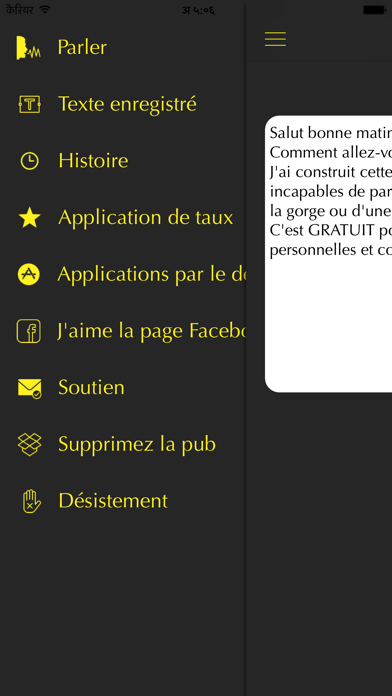Select Application de taux

pos(146,218)
